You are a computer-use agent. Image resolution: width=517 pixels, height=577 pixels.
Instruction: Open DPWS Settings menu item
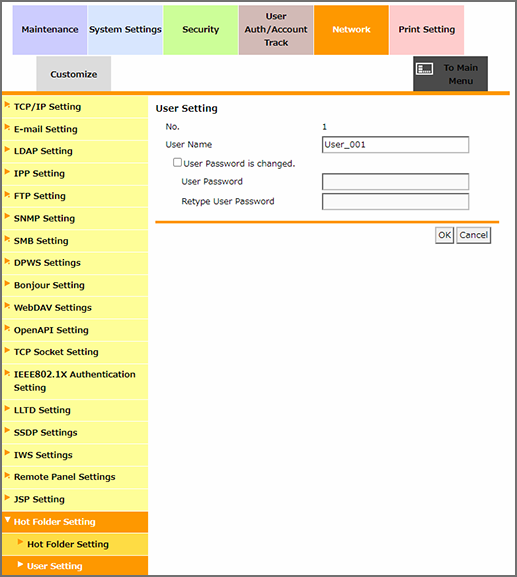pos(75,263)
